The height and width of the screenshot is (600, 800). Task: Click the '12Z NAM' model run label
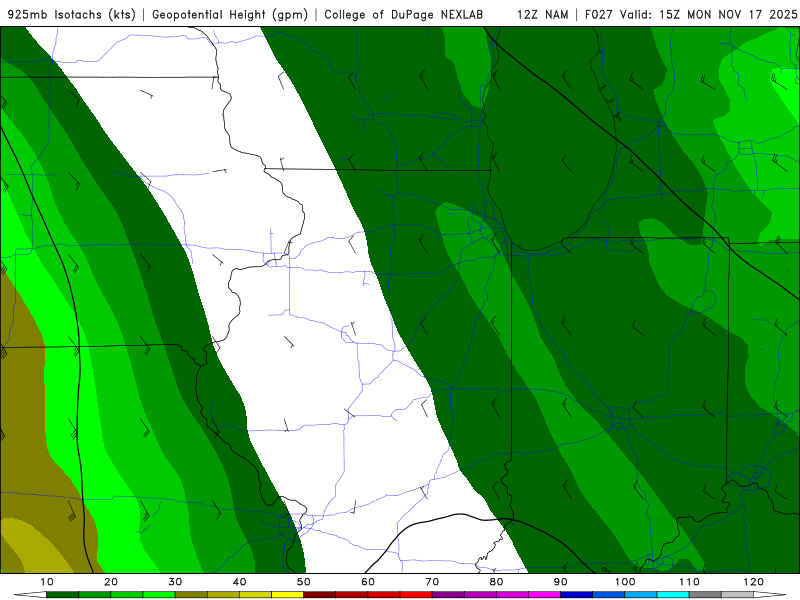click(542, 15)
